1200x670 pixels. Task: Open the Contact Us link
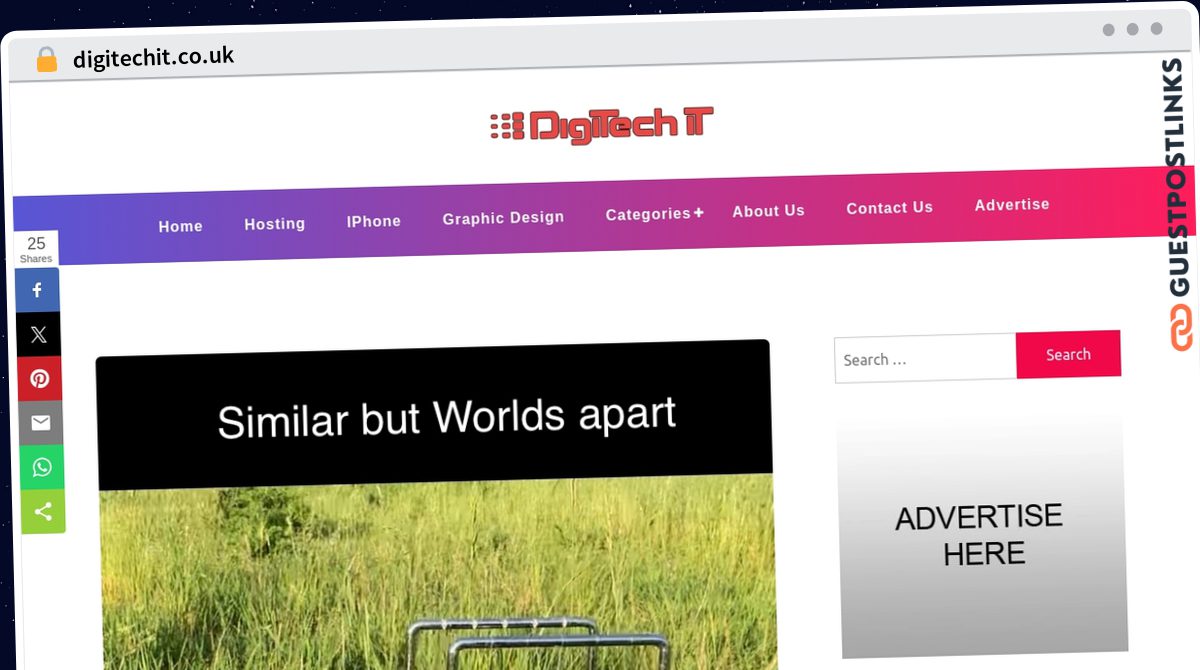point(890,208)
